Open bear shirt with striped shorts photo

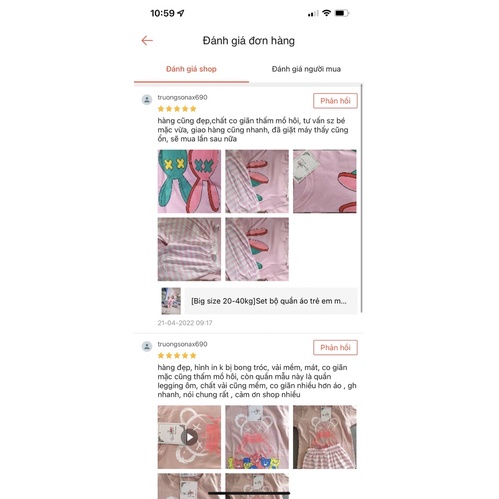coord(325,437)
